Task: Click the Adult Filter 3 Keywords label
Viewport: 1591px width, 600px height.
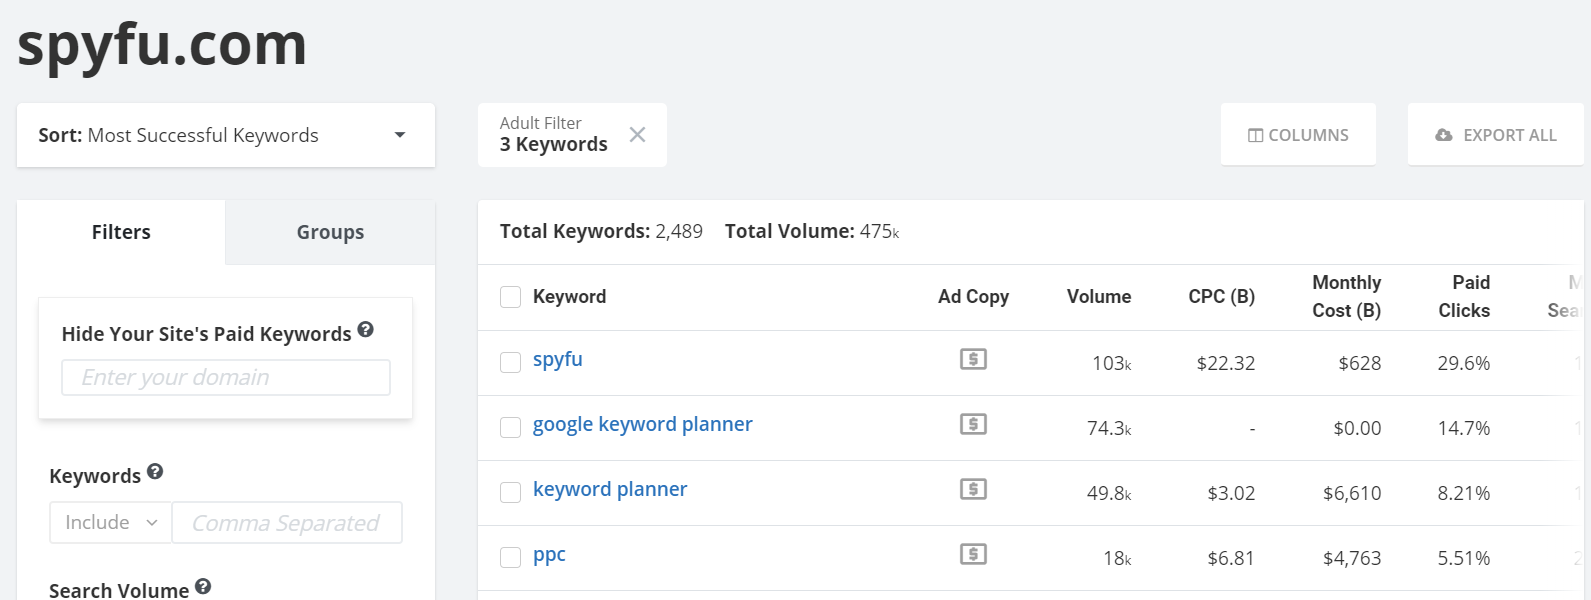Action: 553,134
